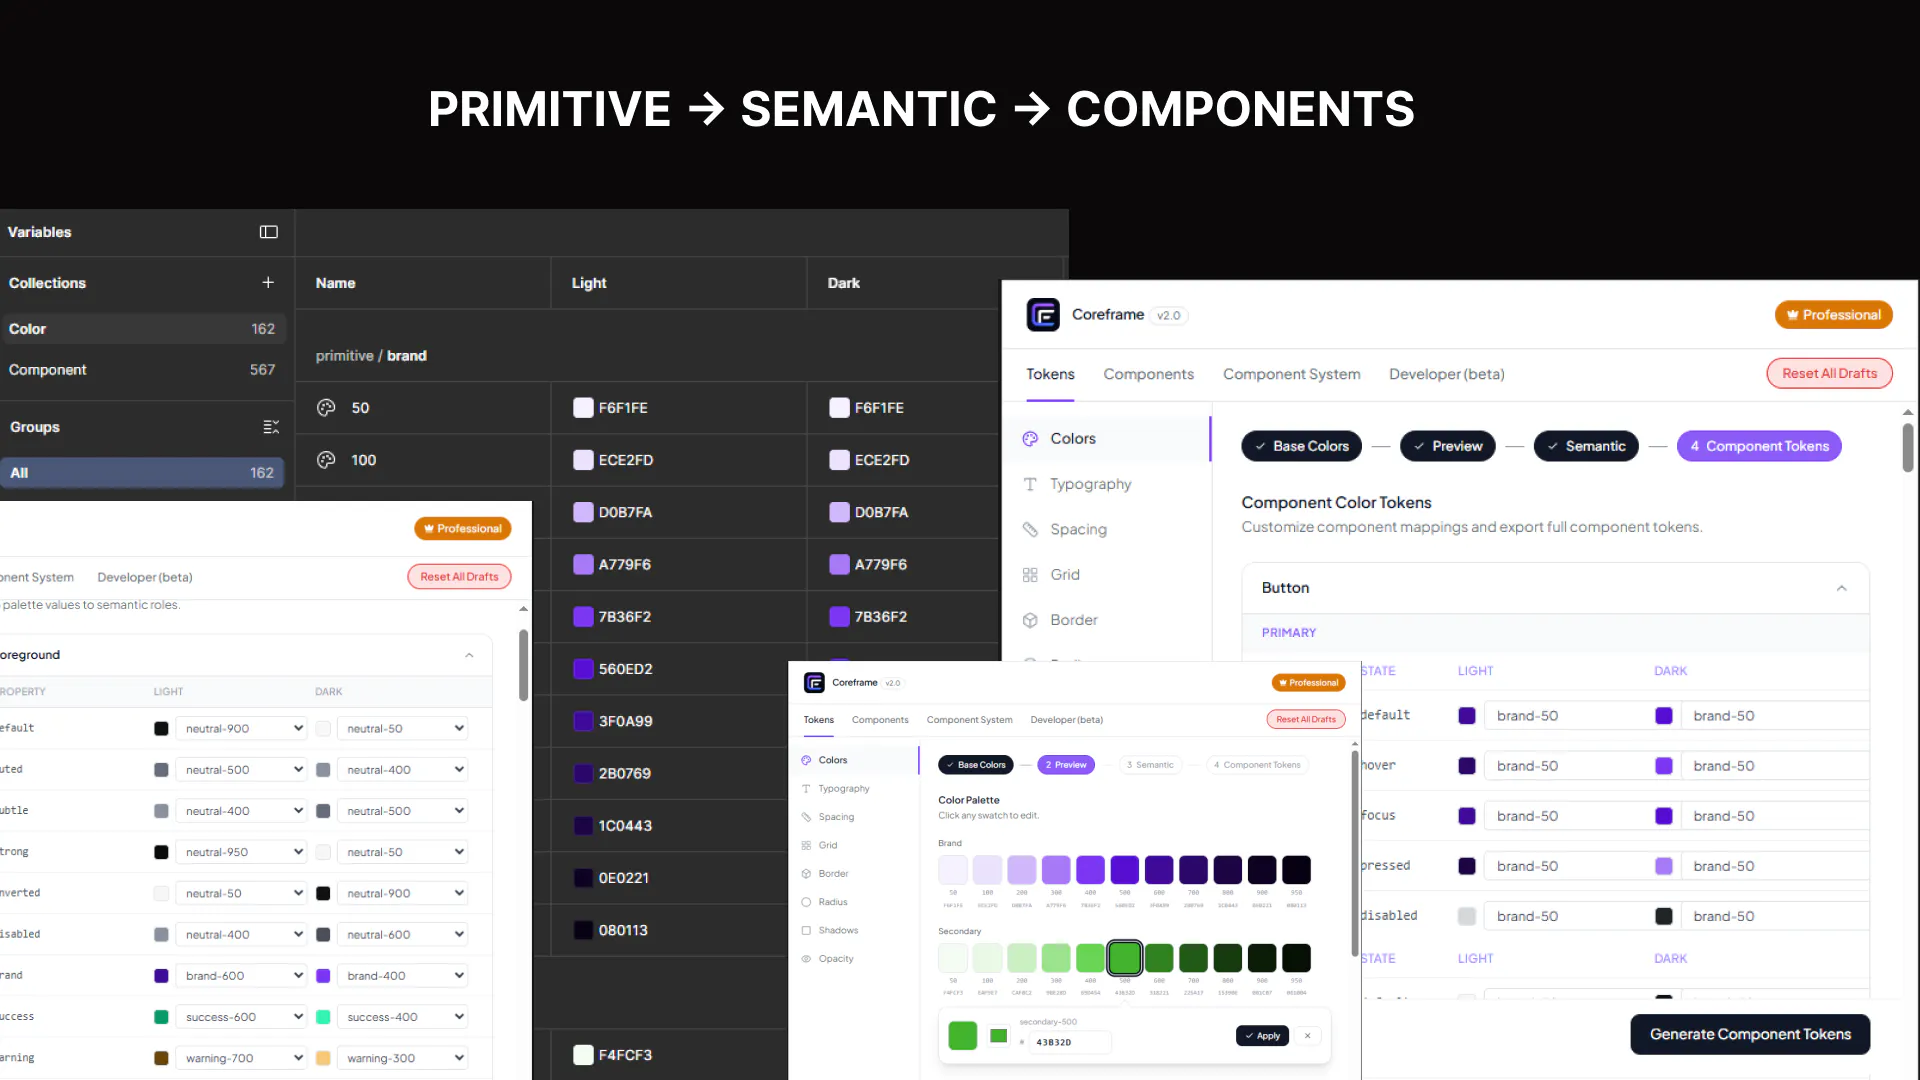Open Developer (beta) tab in Foreground semantic window

tap(145, 577)
